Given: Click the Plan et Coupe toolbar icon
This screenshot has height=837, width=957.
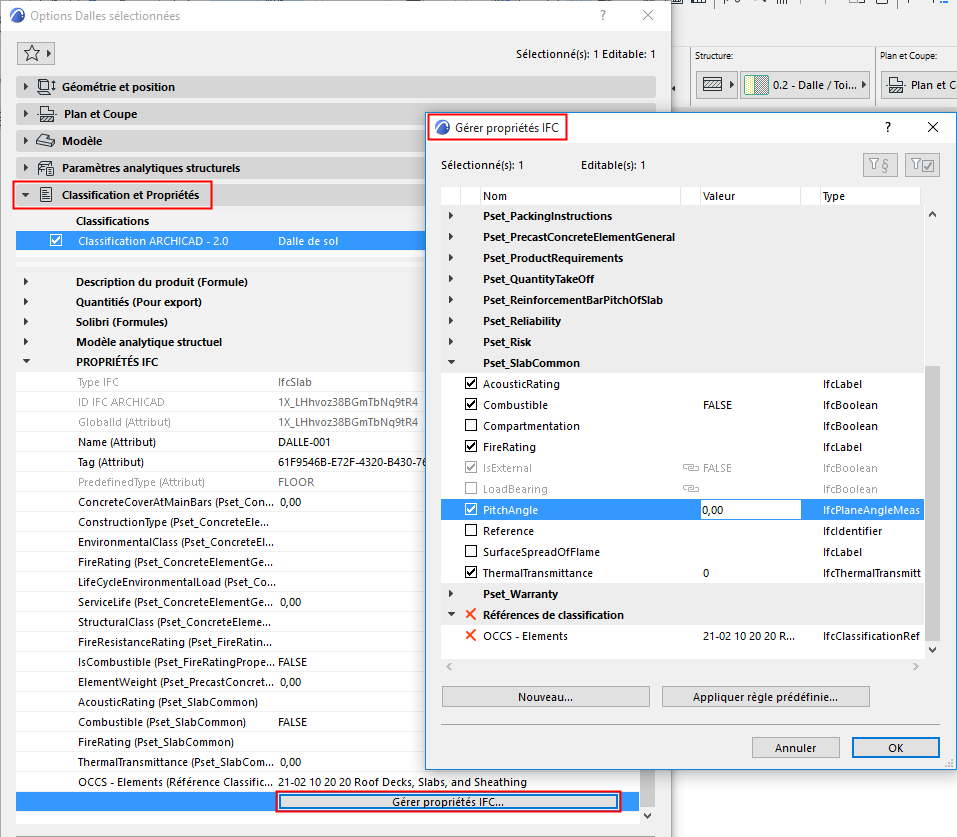Looking at the screenshot, I should point(896,85).
